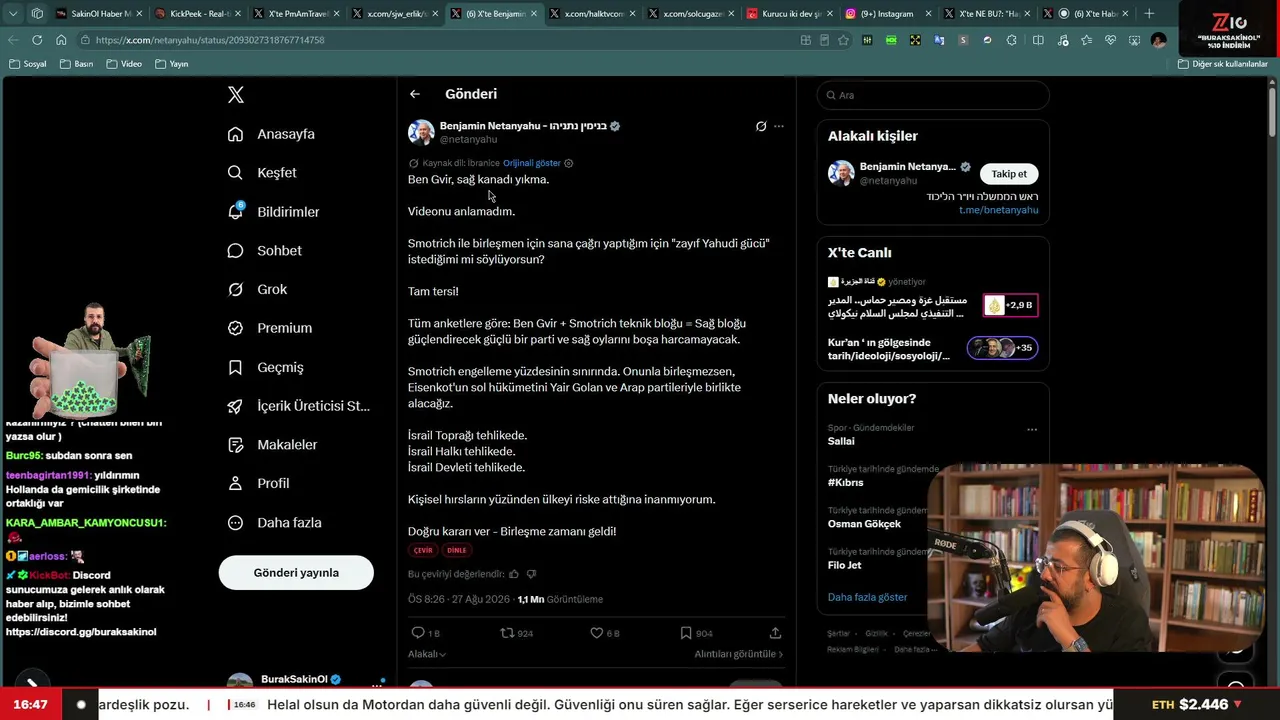Click the Gönderi yayınla button
The image size is (1280, 720).
tap(296, 573)
